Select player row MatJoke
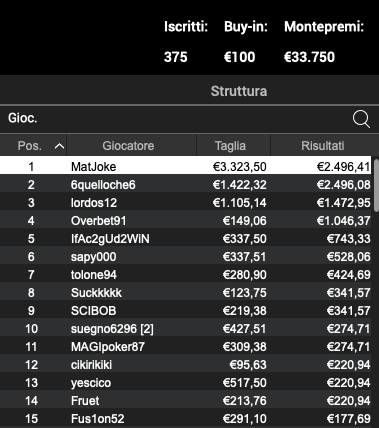The width and height of the screenshot is (379, 428). pyautogui.click(x=185, y=166)
